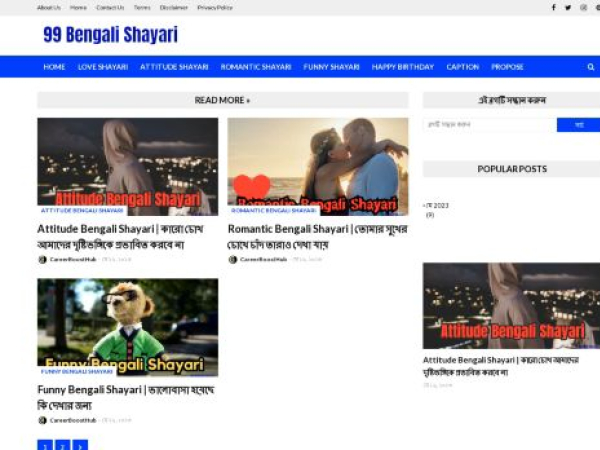Open Attitude Bengali Shayari post thumbnail in main grid

(128, 166)
